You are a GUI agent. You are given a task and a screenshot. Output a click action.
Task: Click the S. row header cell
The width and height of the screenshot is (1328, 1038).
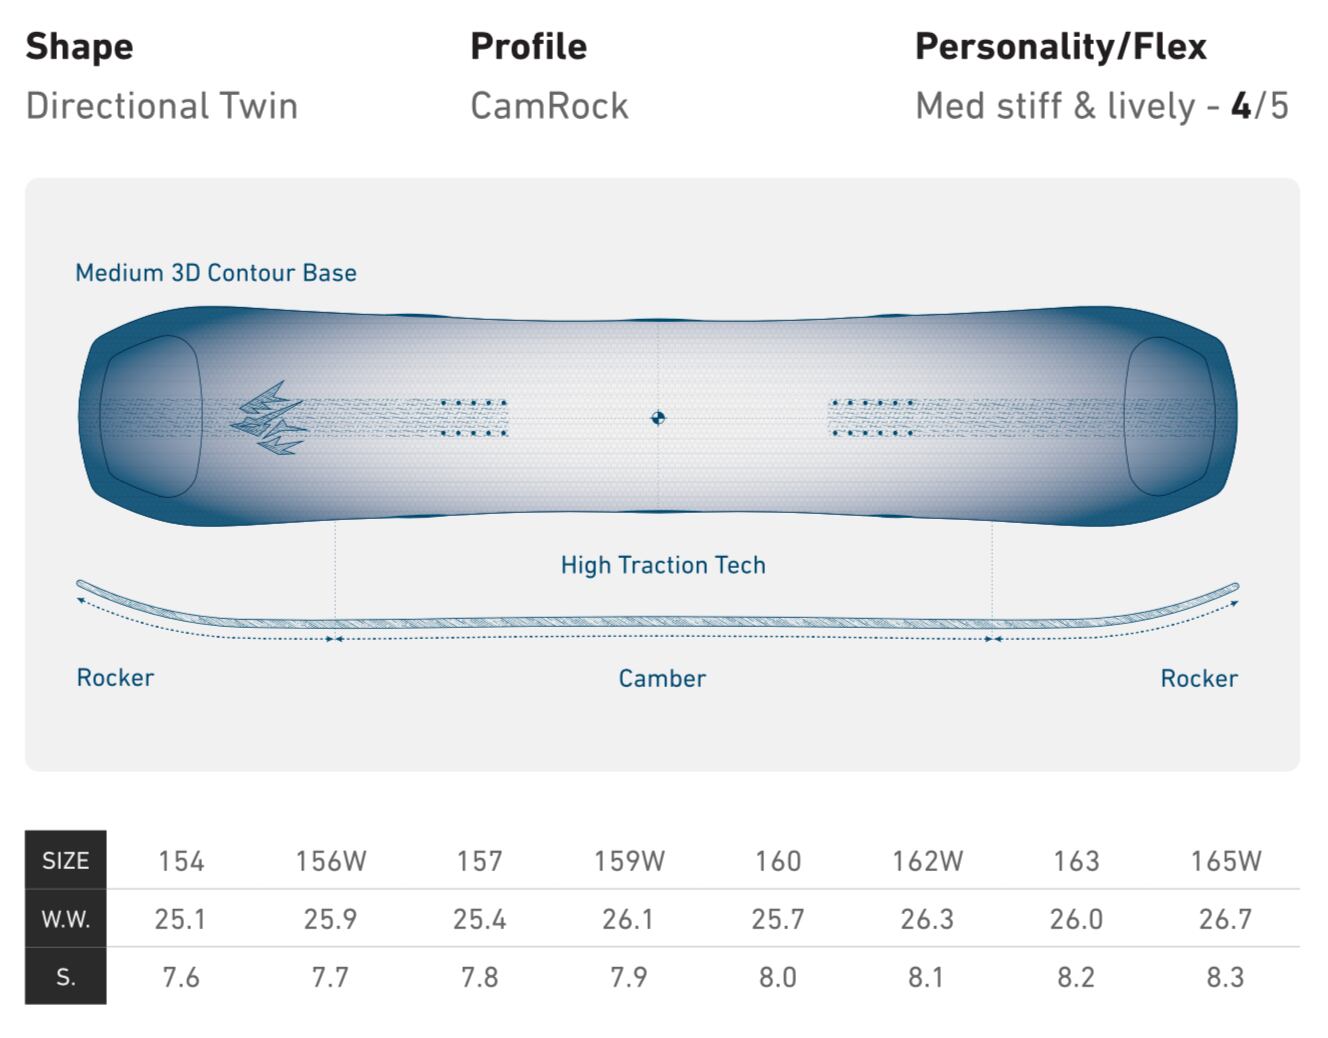click(66, 977)
